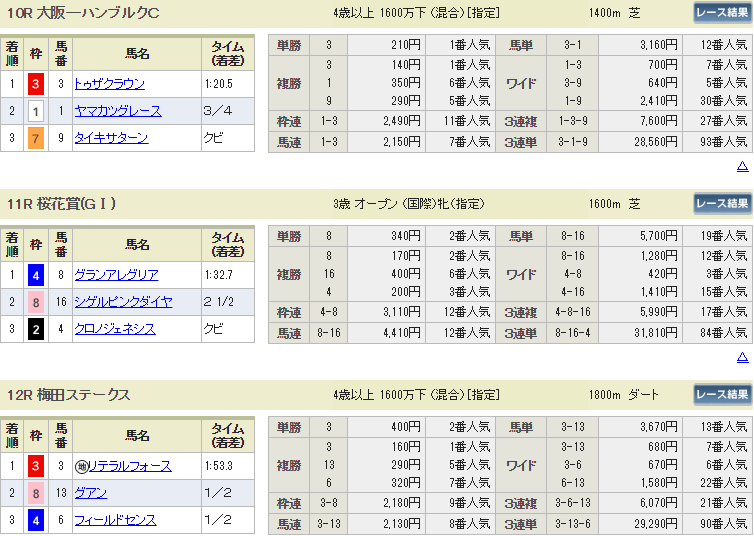
Task: Click the 1400m 芝 distance label
Action: point(615,13)
